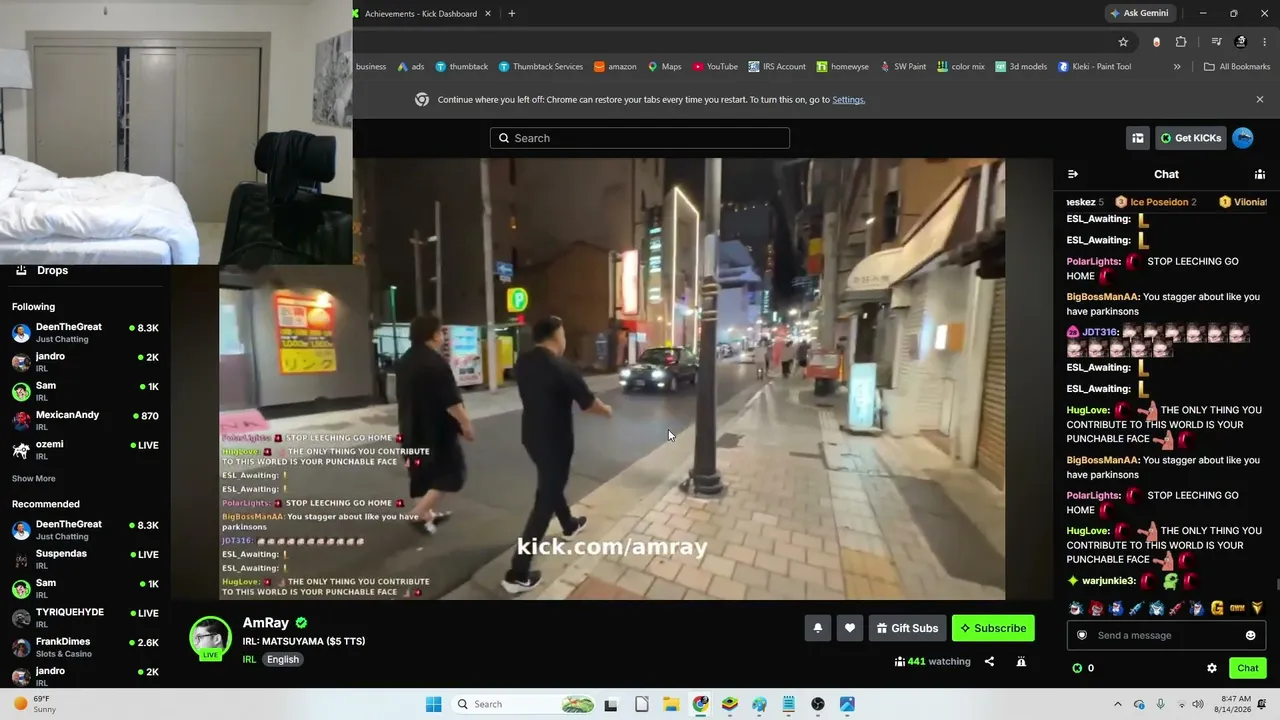Open MexicanAndy channel in Following list
This screenshot has width=1280, height=720.
click(85, 420)
